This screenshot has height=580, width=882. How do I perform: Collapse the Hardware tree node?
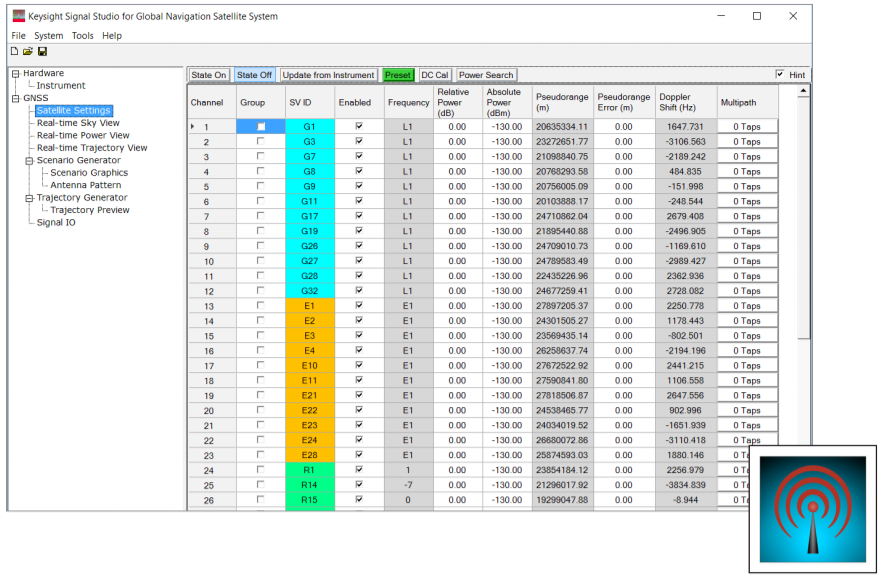16,73
